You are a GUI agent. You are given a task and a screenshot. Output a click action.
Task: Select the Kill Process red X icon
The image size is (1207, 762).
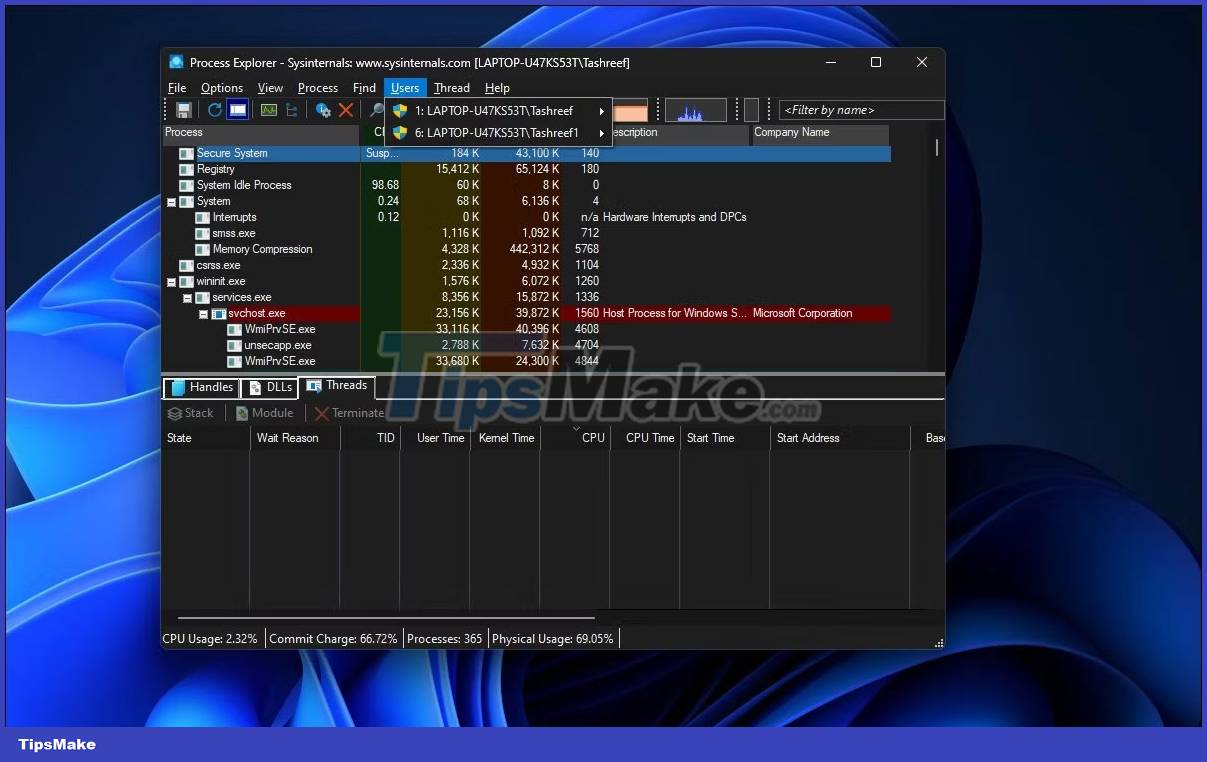346,110
